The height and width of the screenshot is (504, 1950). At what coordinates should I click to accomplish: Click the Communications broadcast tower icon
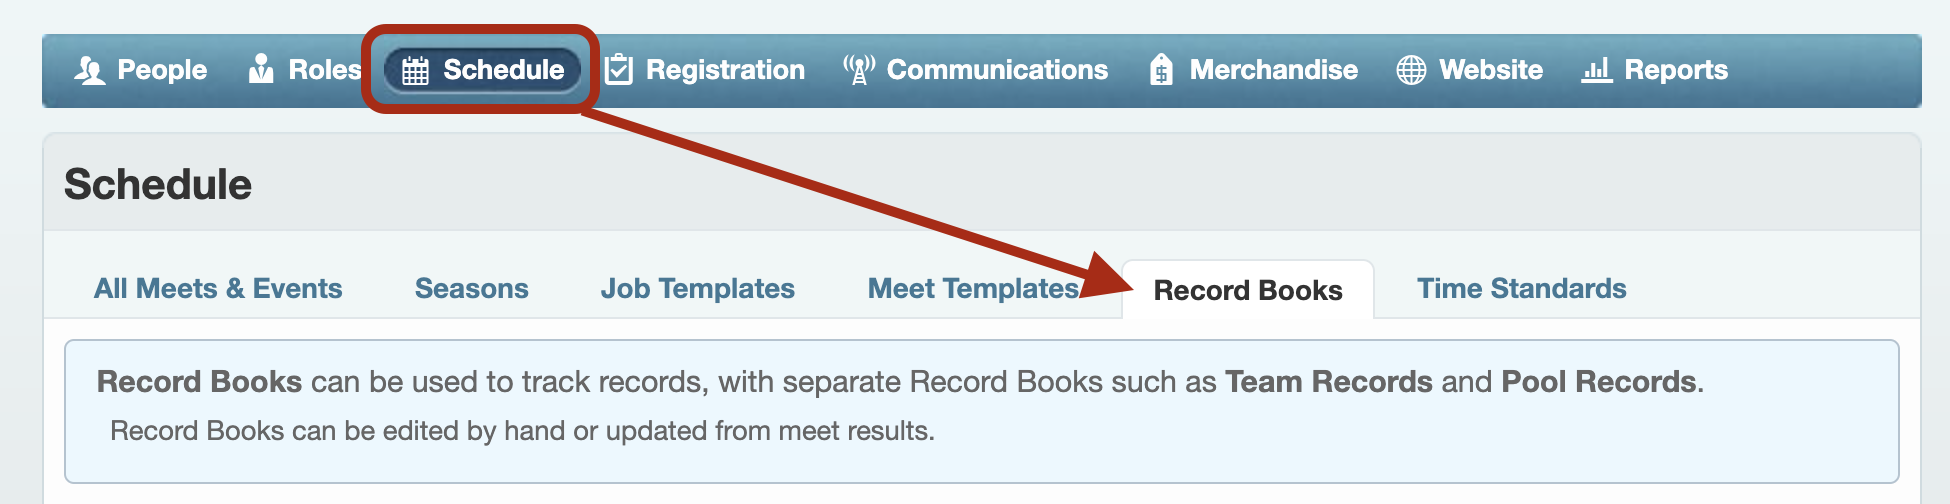pos(859,69)
